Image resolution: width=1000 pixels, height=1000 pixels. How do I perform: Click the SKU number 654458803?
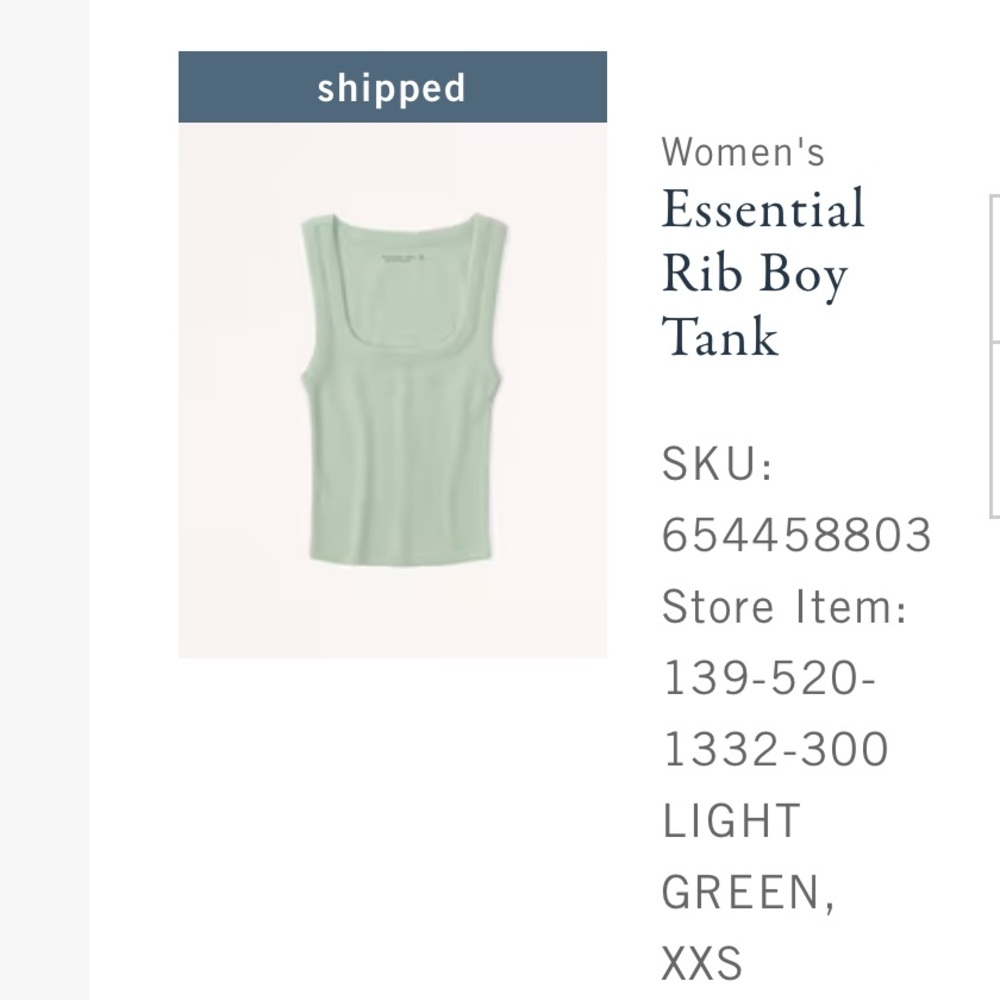coord(795,535)
